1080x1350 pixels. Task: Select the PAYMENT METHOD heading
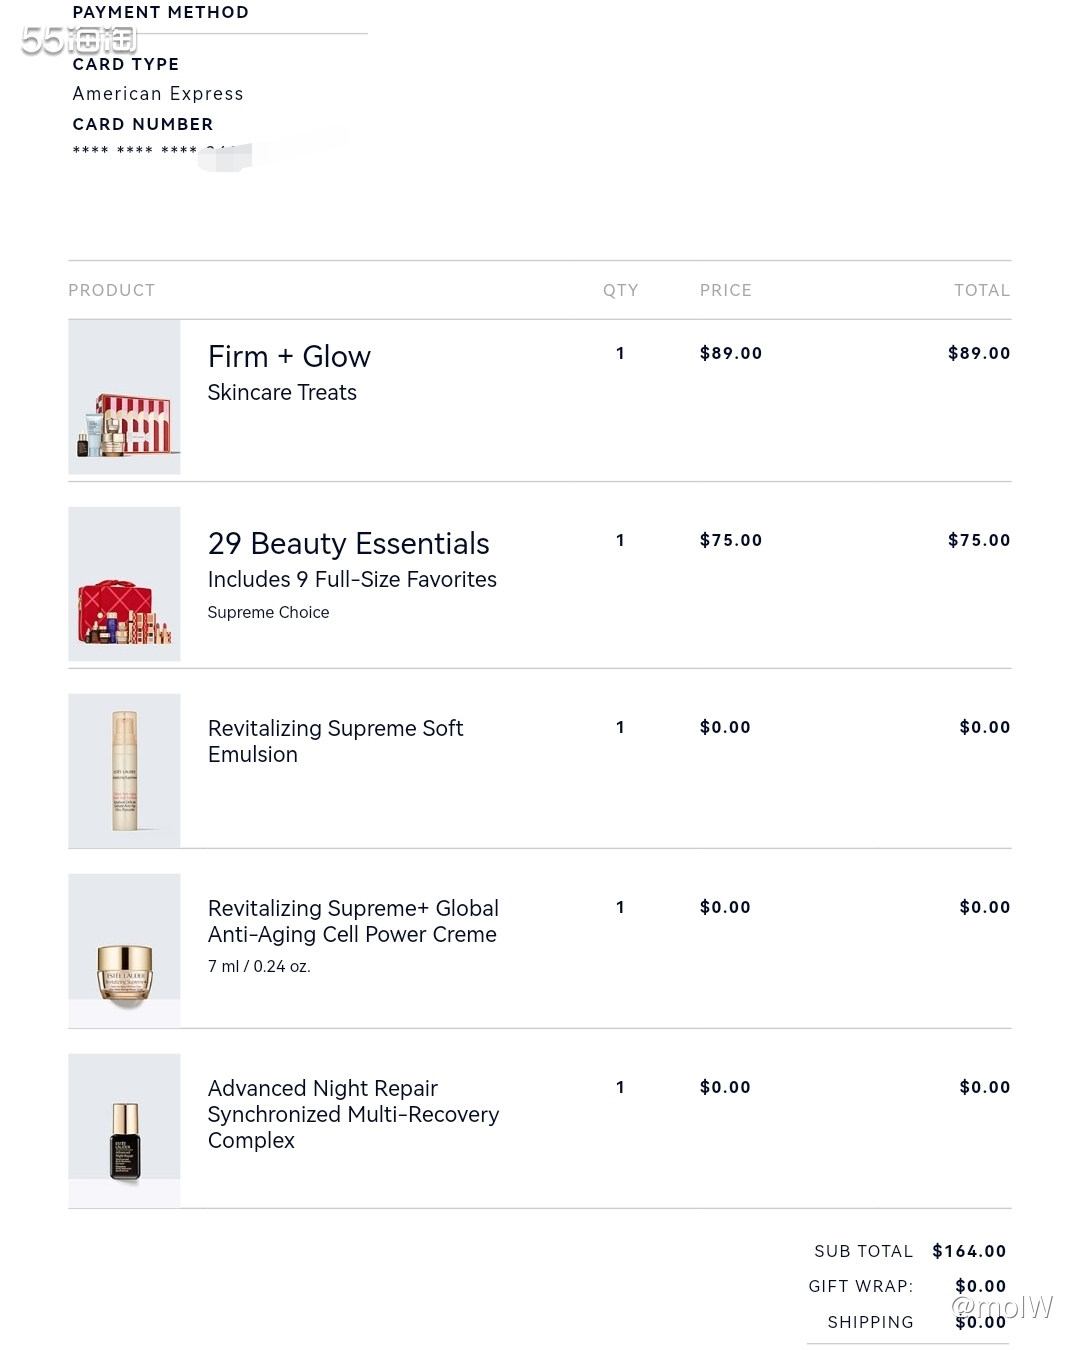(160, 12)
